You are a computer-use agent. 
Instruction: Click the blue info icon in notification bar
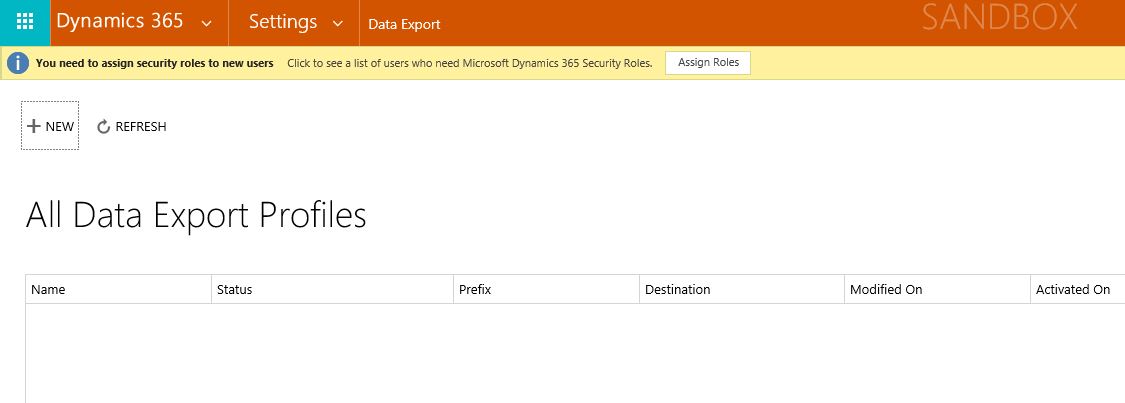[18, 63]
